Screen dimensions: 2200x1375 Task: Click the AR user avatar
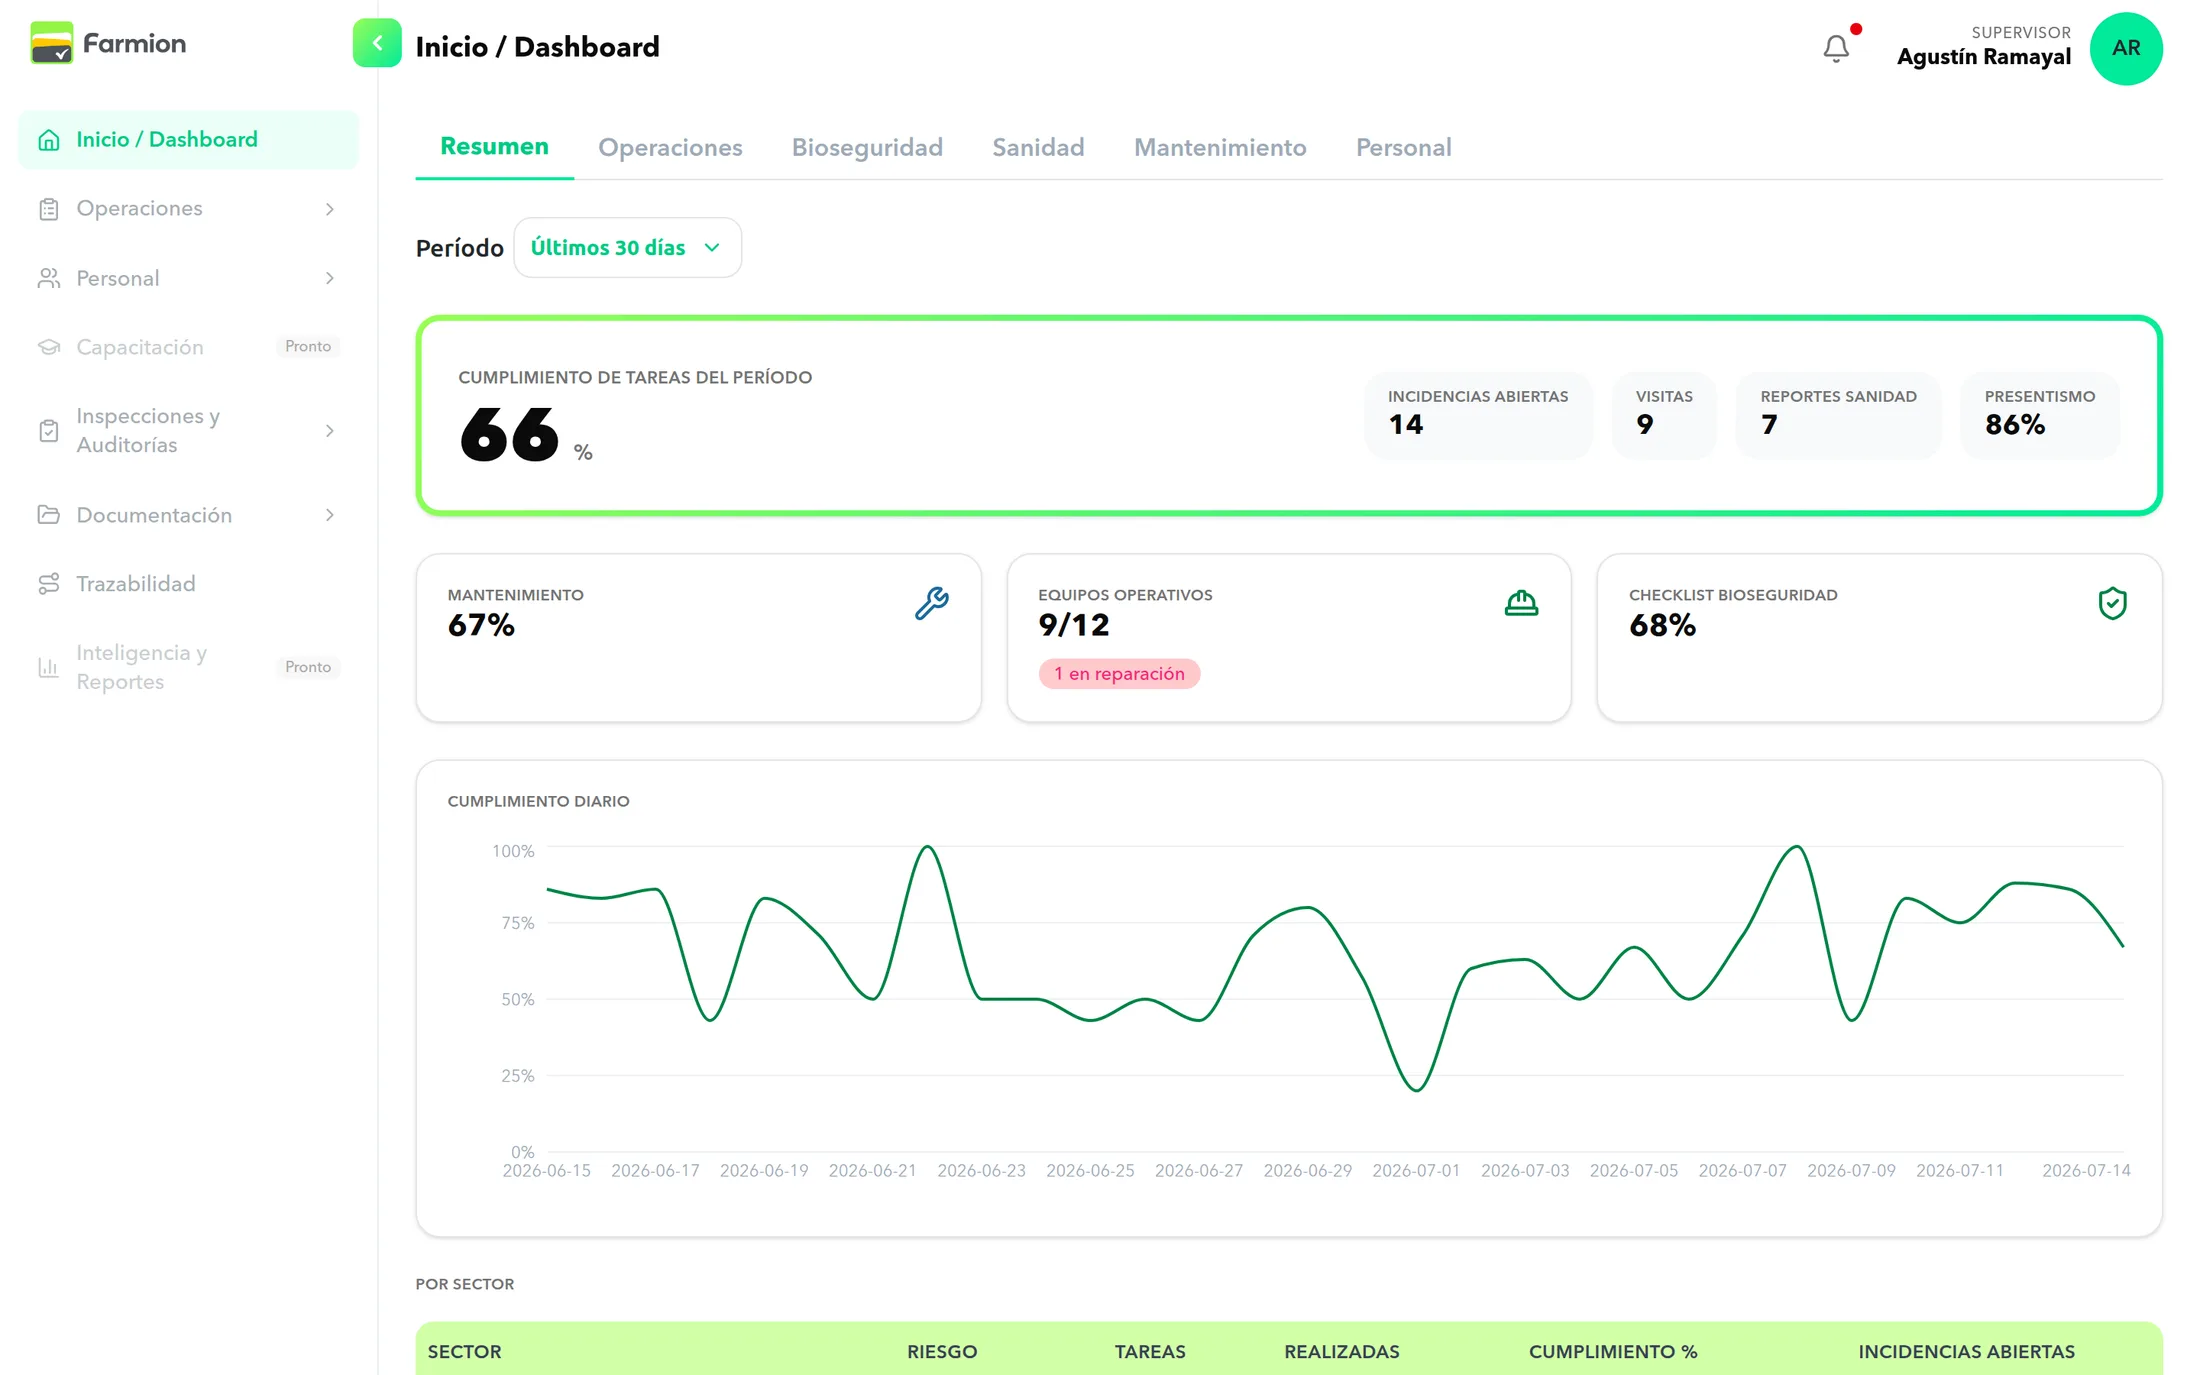pyautogui.click(x=2126, y=48)
